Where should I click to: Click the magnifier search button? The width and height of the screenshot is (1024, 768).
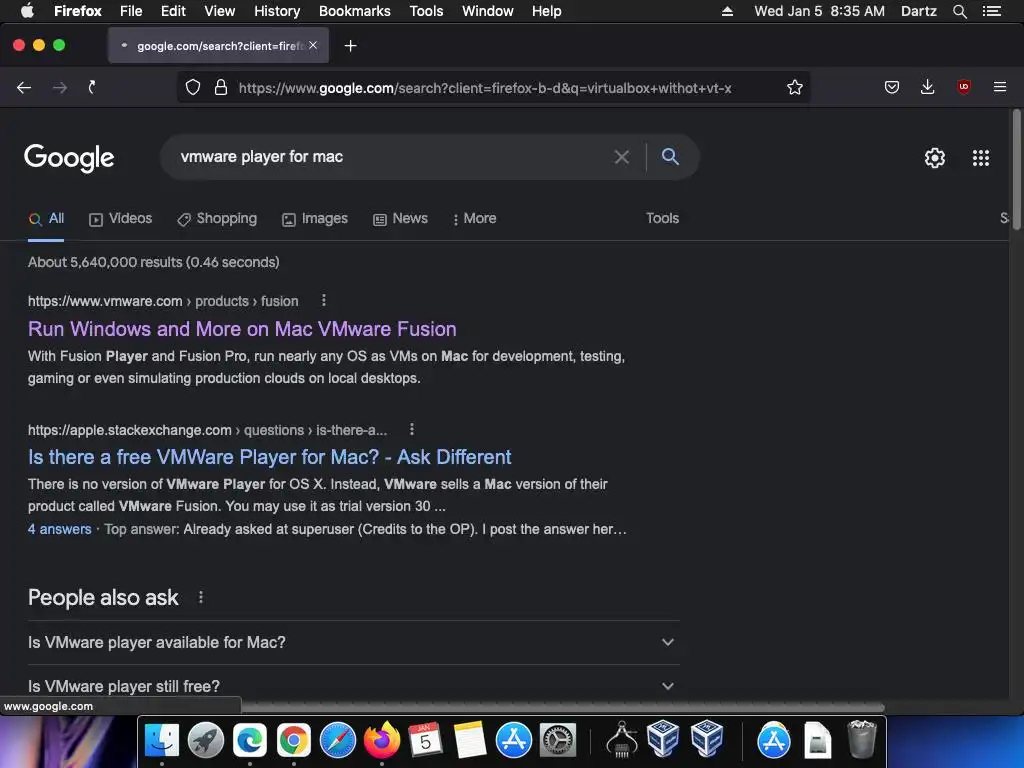(670, 157)
